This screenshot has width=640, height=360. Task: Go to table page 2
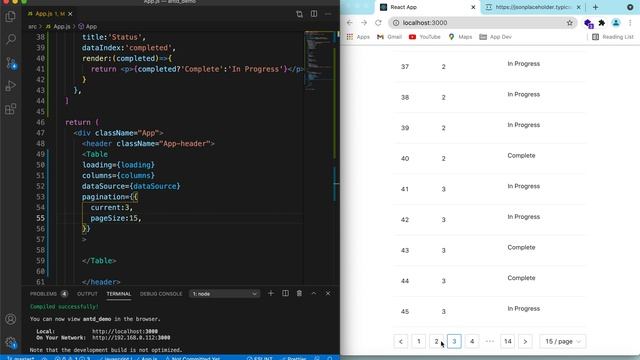(436, 341)
